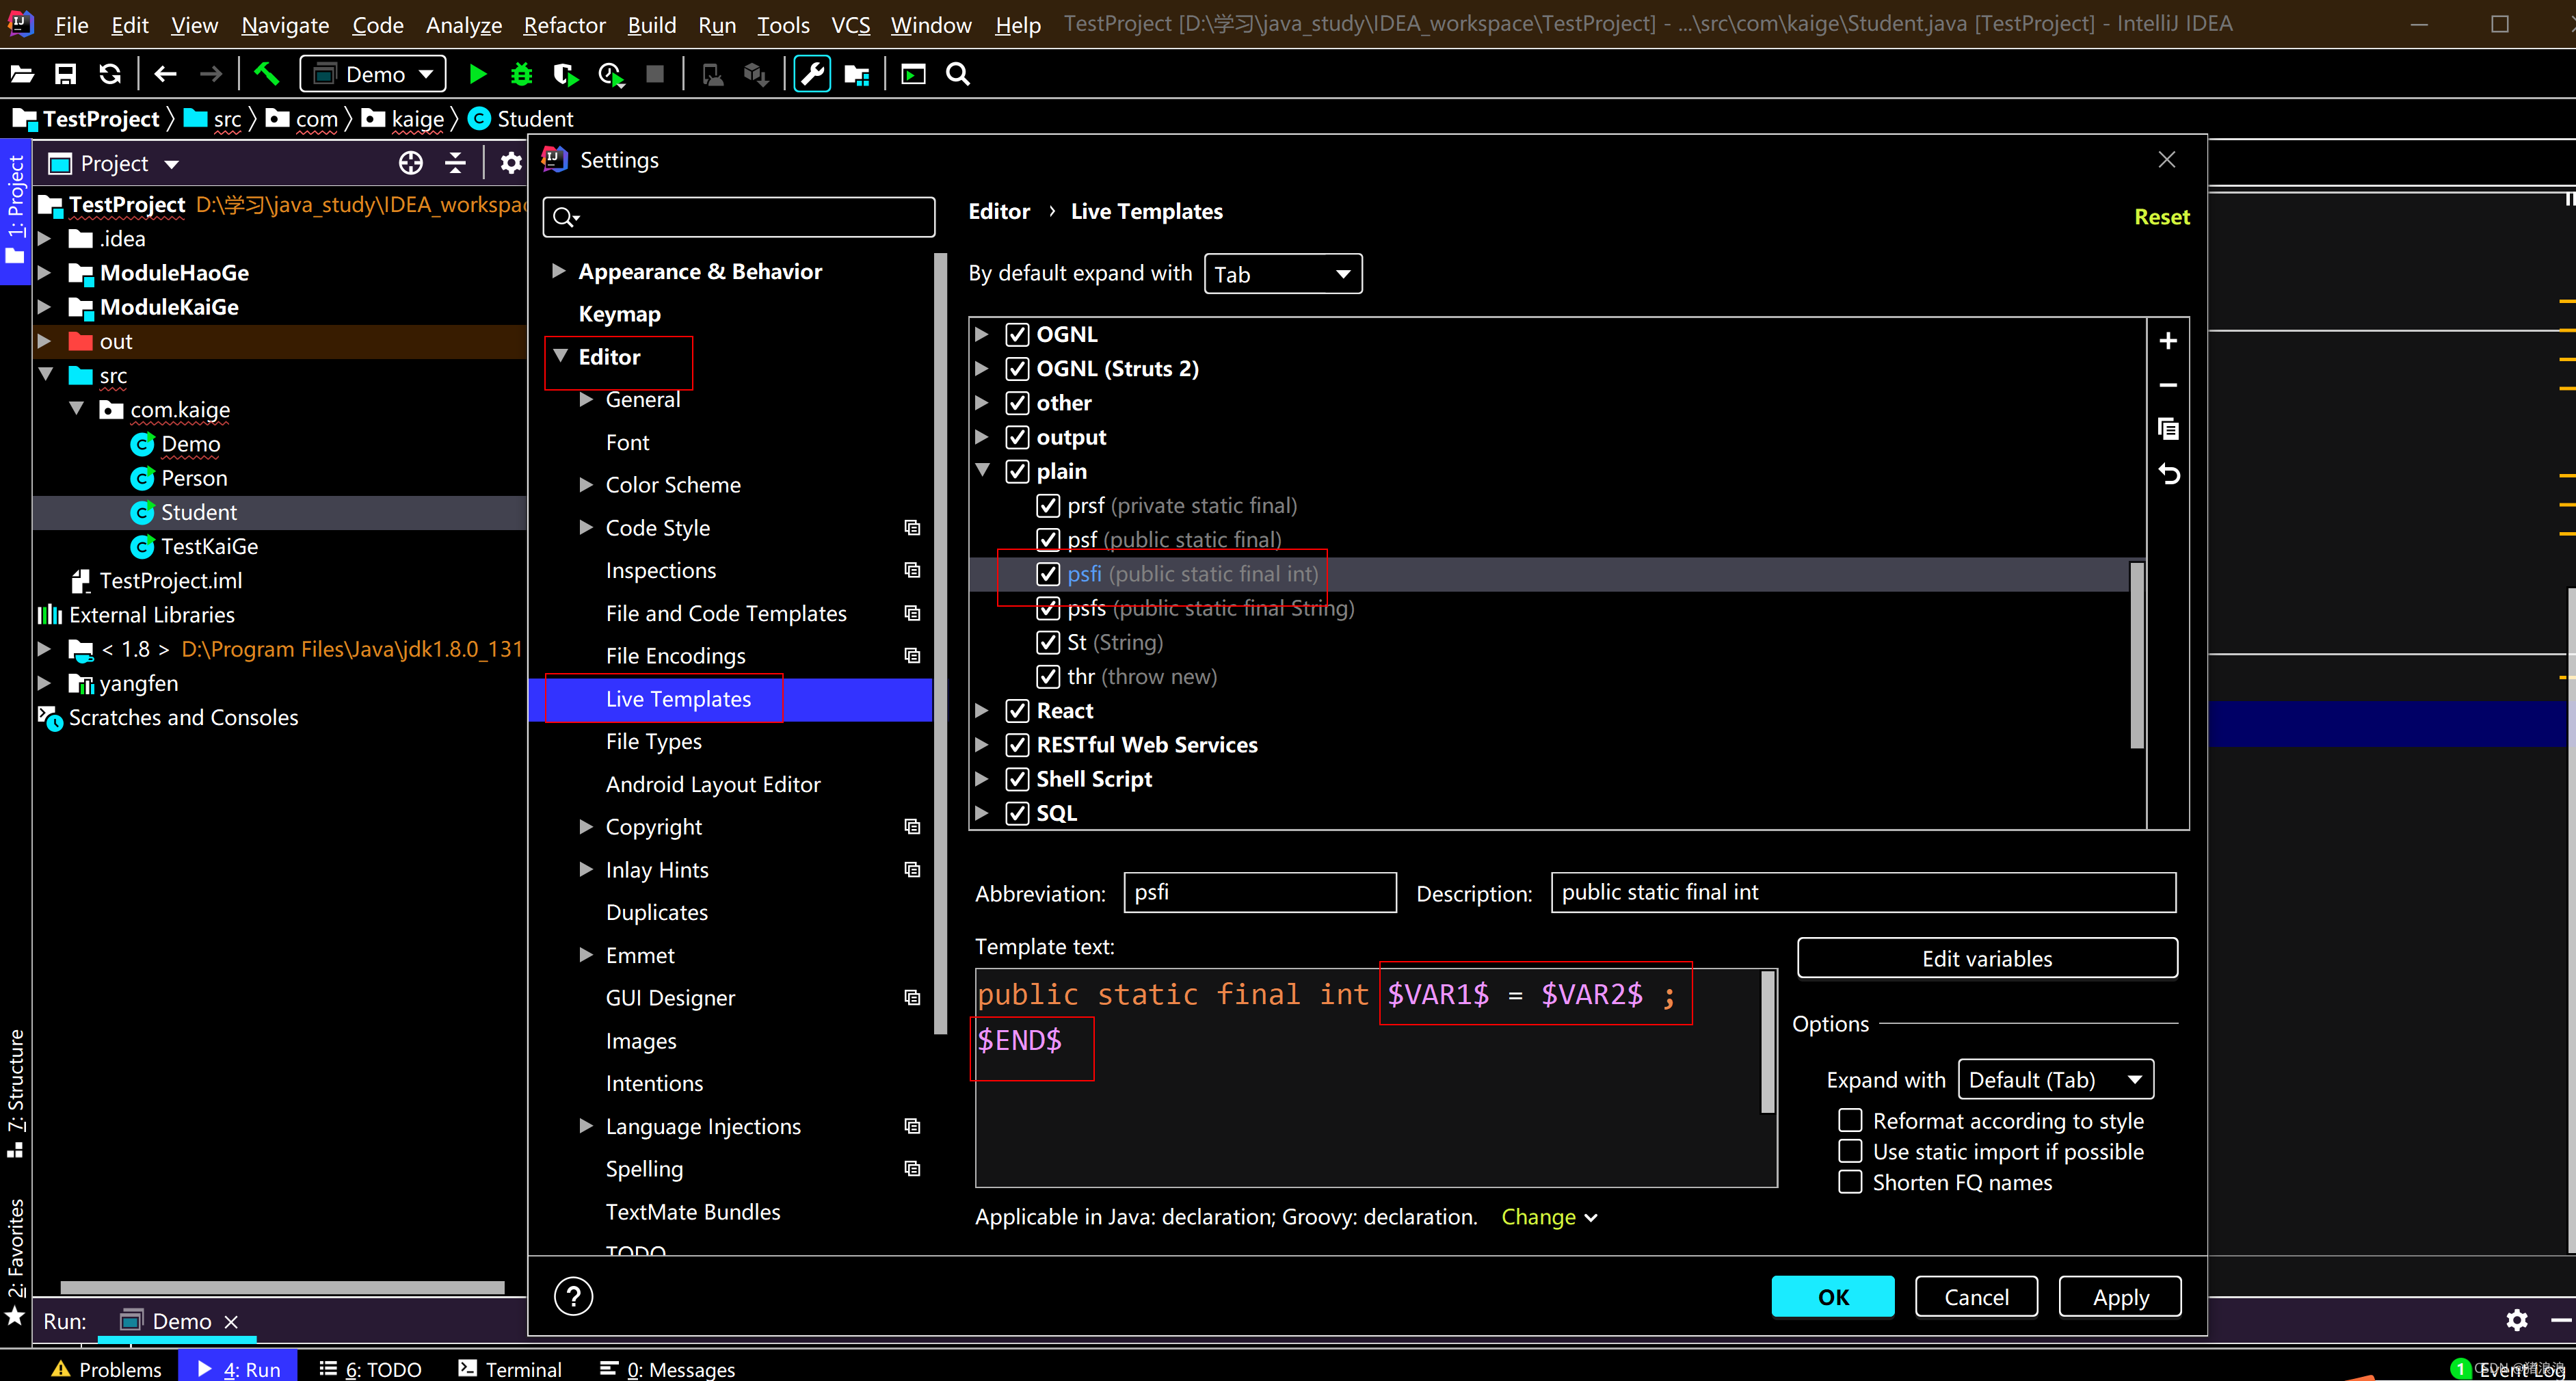Click the Change applicable context link
The width and height of the screenshot is (2576, 1381).
(1549, 1217)
